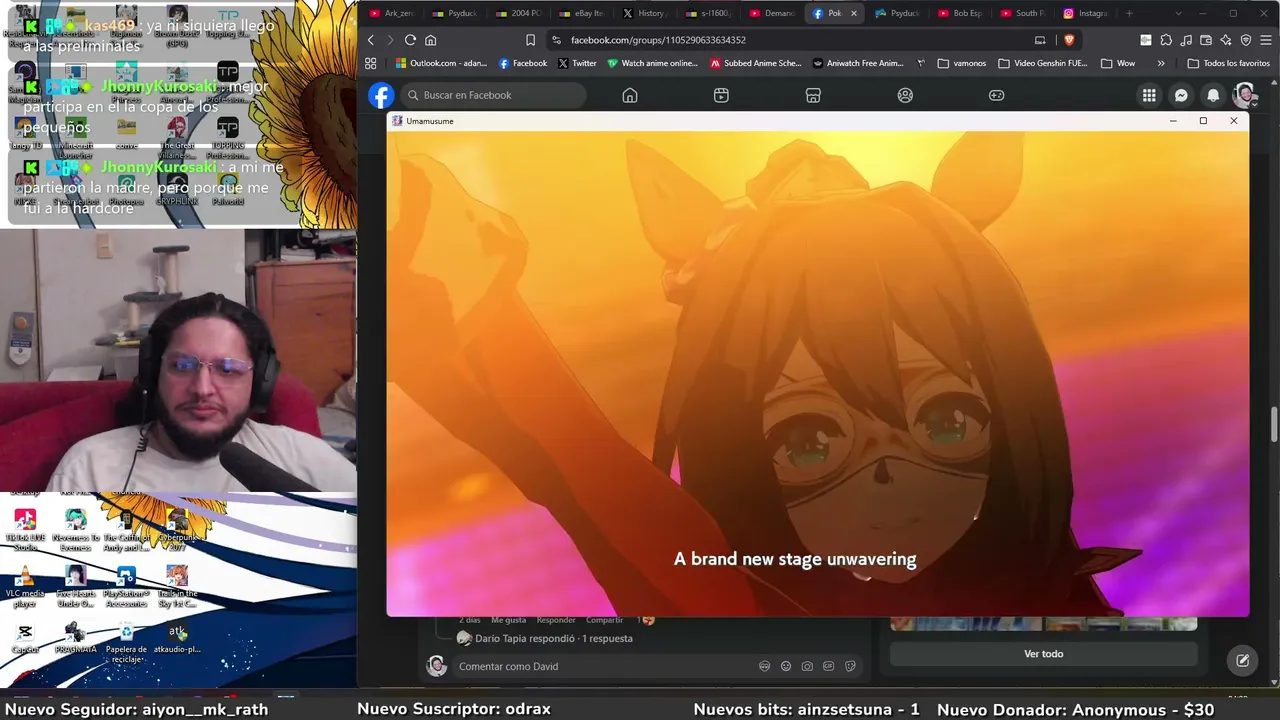Screen dimensions: 1280x720
Task: Add a GIF to the comment
Action: tap(829, 666)
